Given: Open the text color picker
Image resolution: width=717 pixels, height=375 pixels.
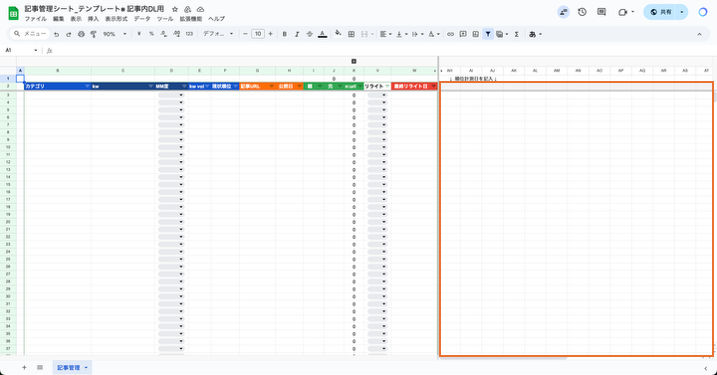Looking at the screenshot, I should tap(322, 34).
